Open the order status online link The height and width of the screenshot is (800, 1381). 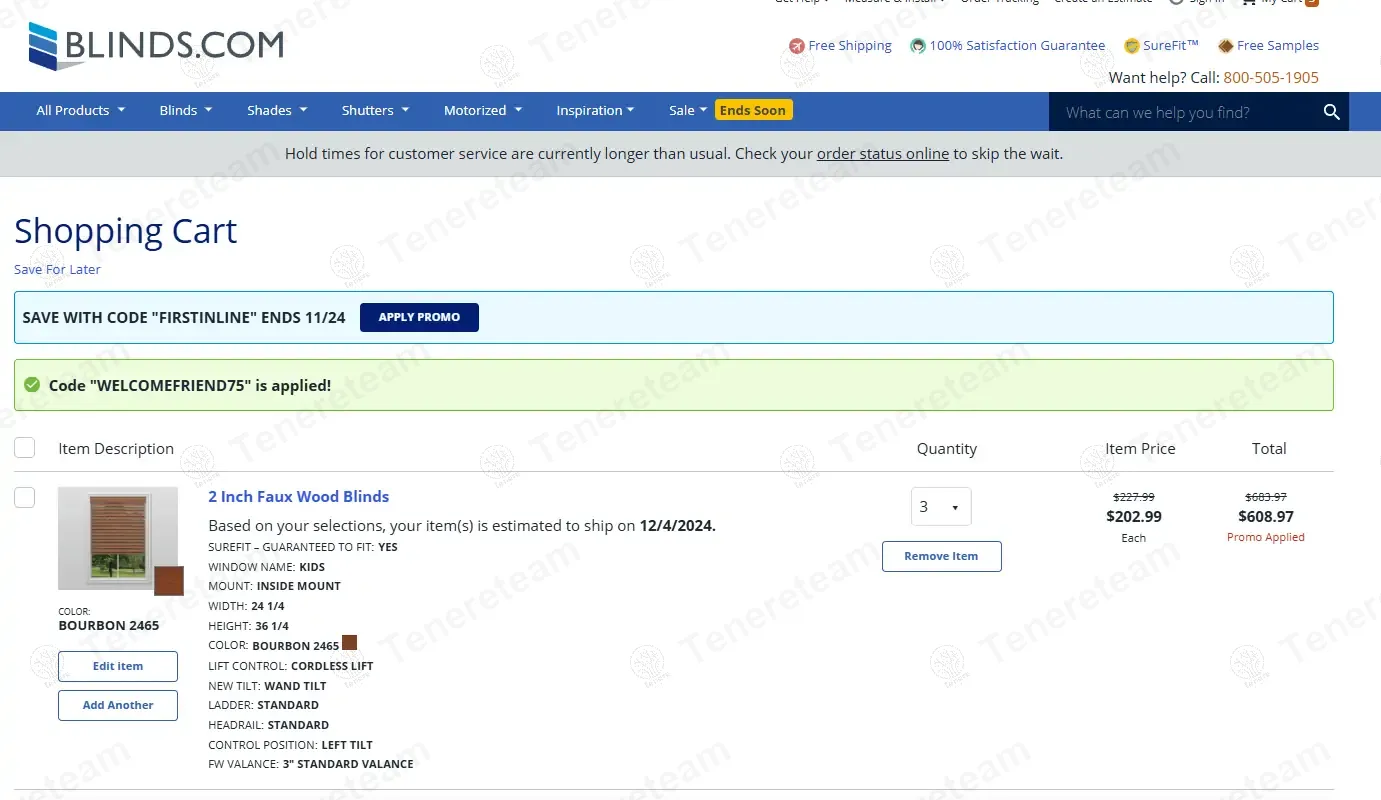[882, 154]
